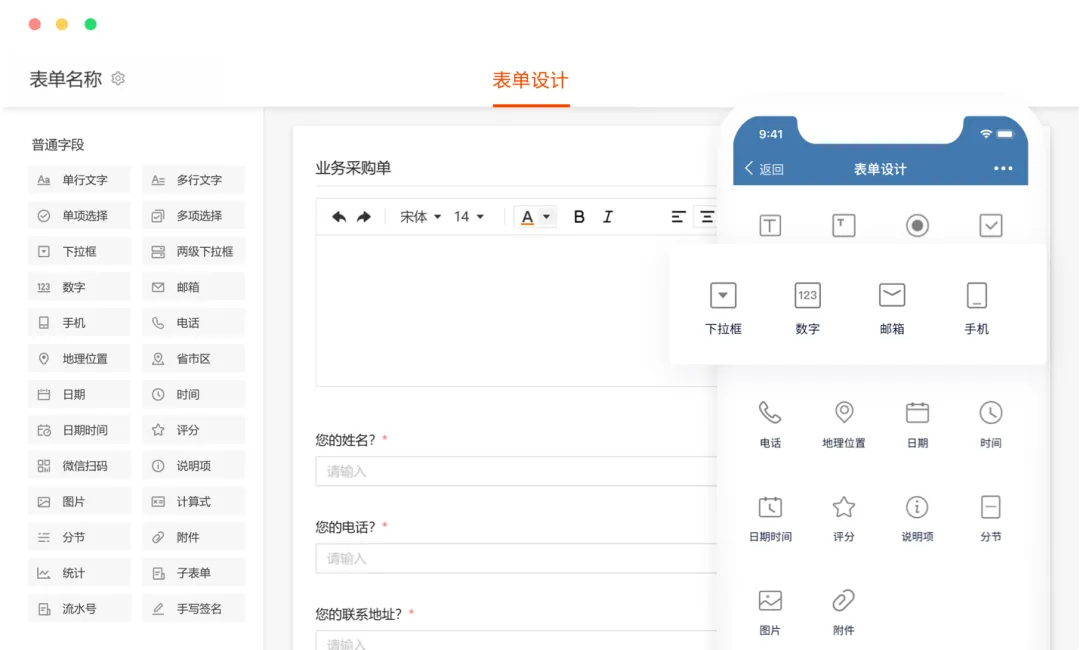Switch to the 表单设计 tab
This screenshot has width=1080, height=650.
point(530,81)
